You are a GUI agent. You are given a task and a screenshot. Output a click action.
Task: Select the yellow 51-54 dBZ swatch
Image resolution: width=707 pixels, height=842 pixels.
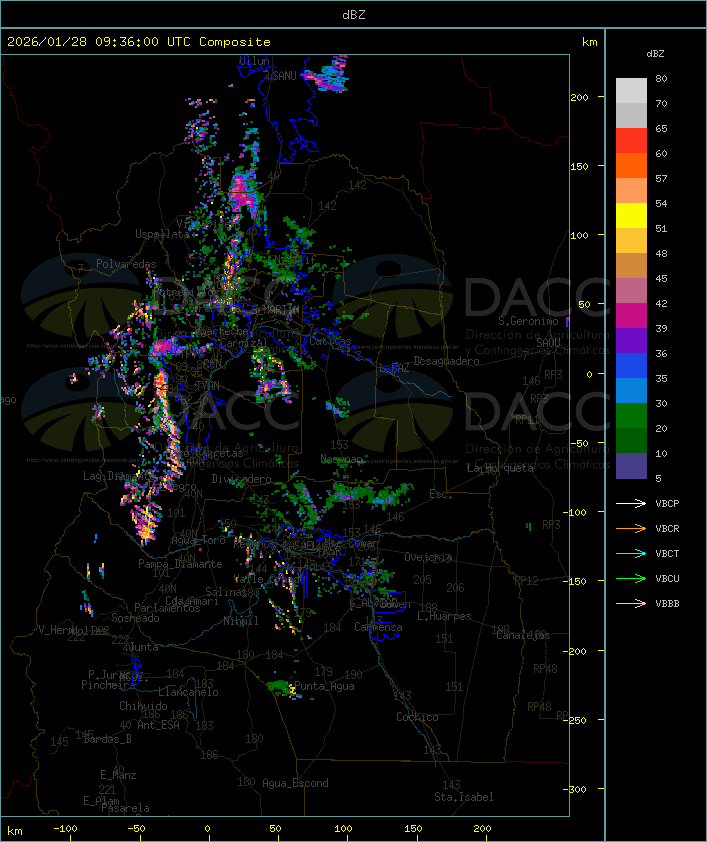click(x=631, y=216)
